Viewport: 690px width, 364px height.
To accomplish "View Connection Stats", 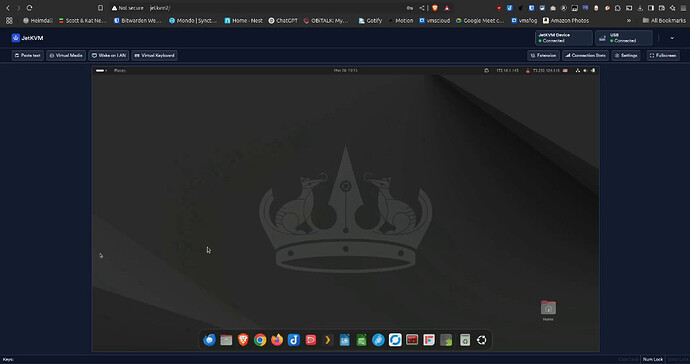I will [585, 55].
